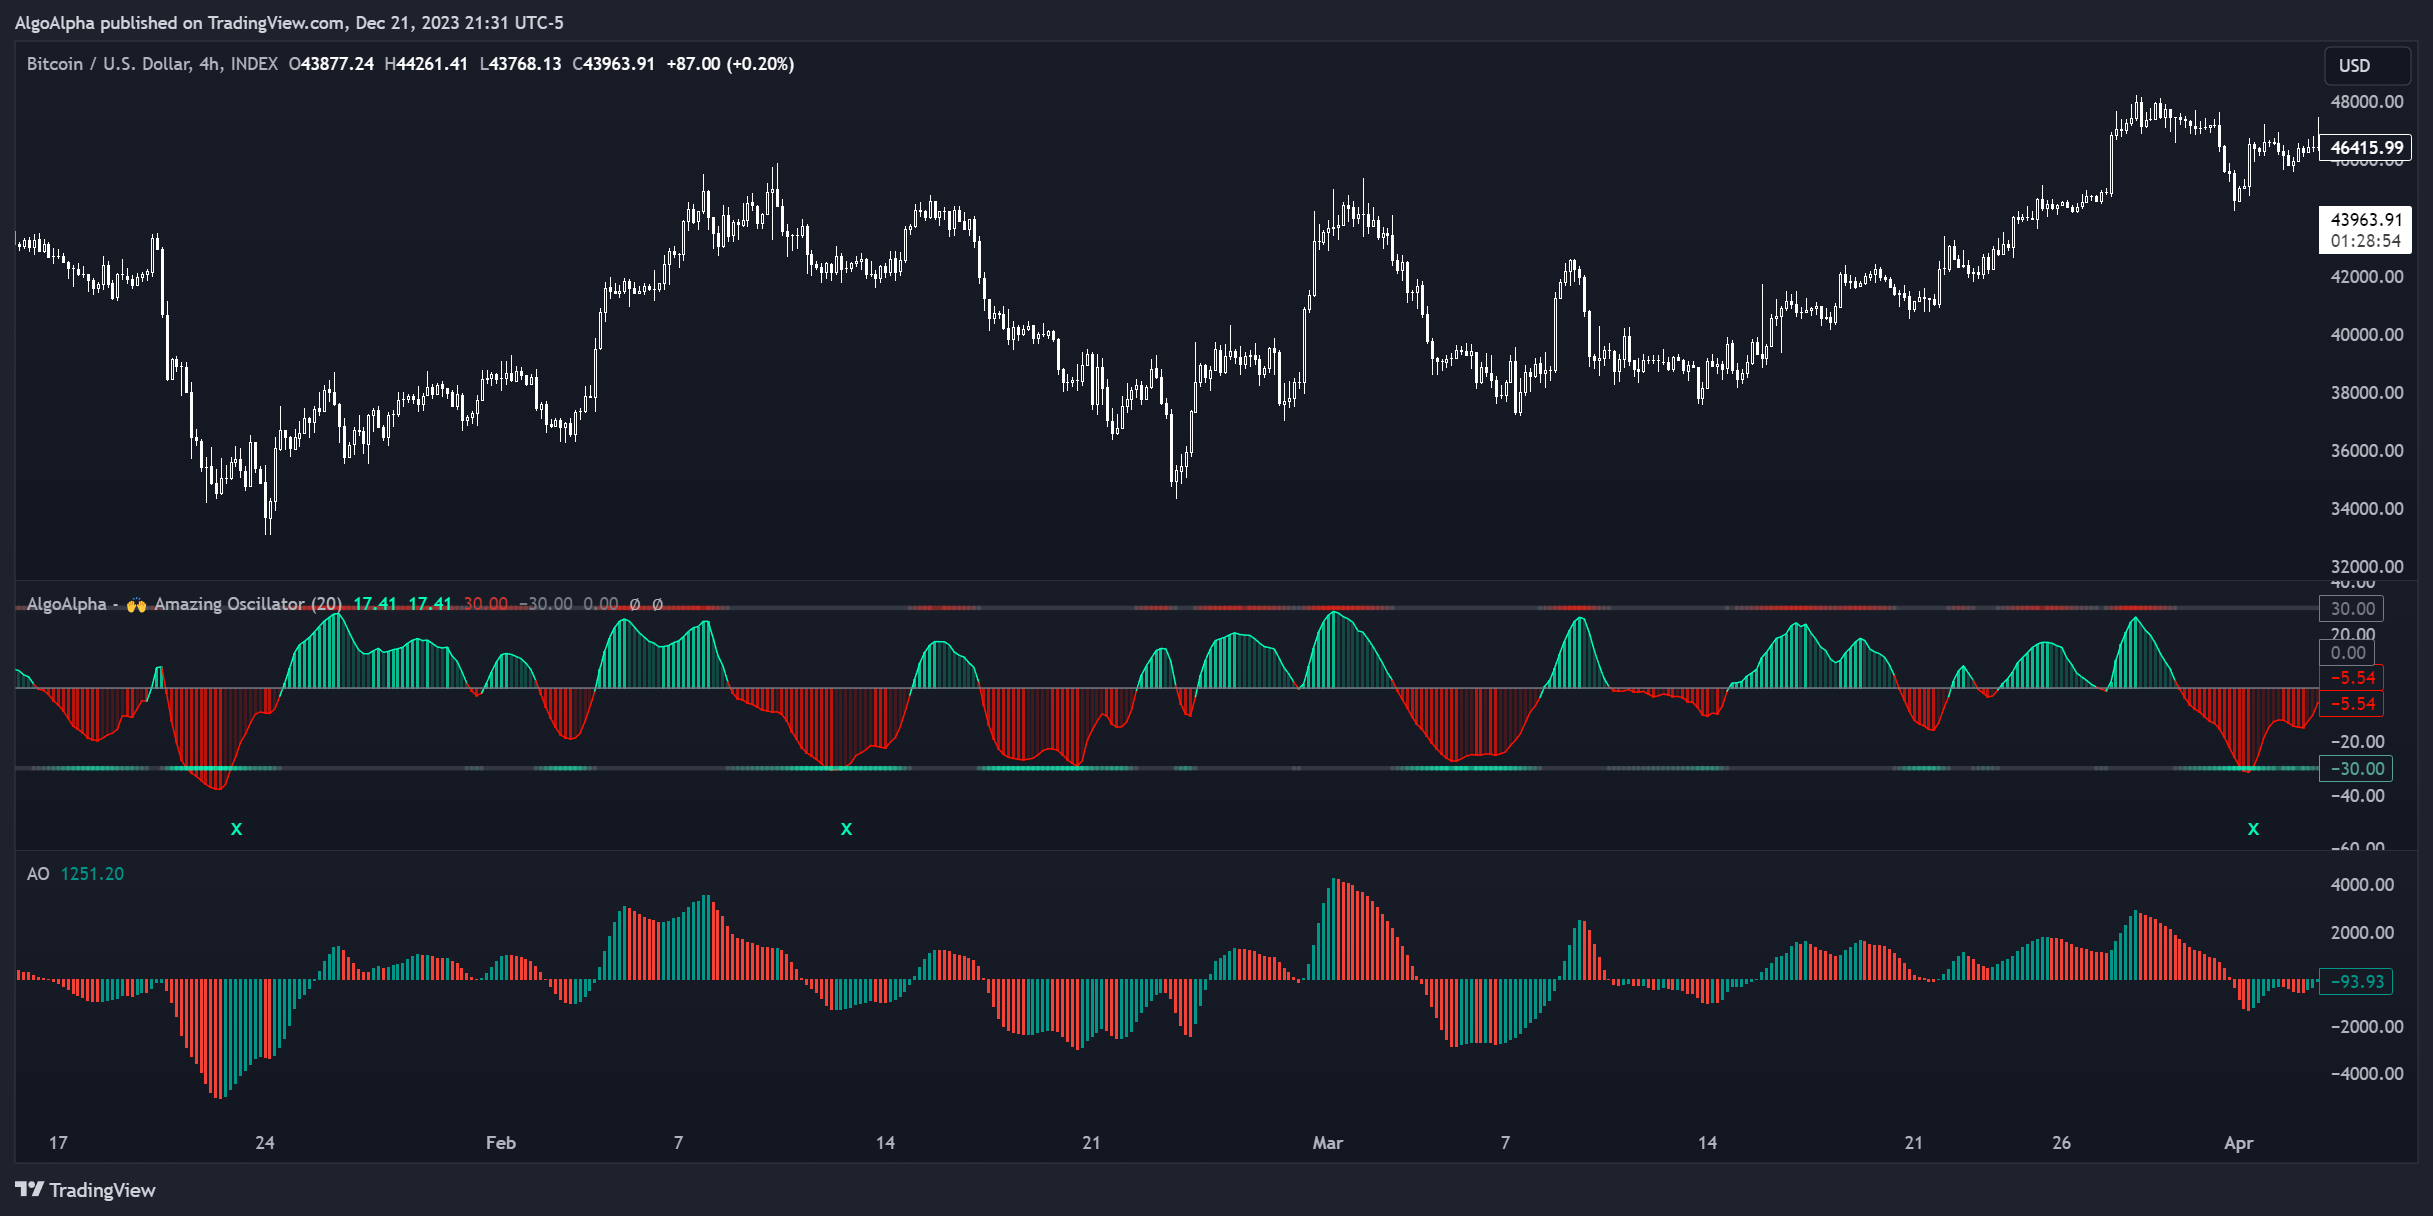Click the close value C43963.91
Screen dimensions: 2433x1216
[x=613, y=64]
